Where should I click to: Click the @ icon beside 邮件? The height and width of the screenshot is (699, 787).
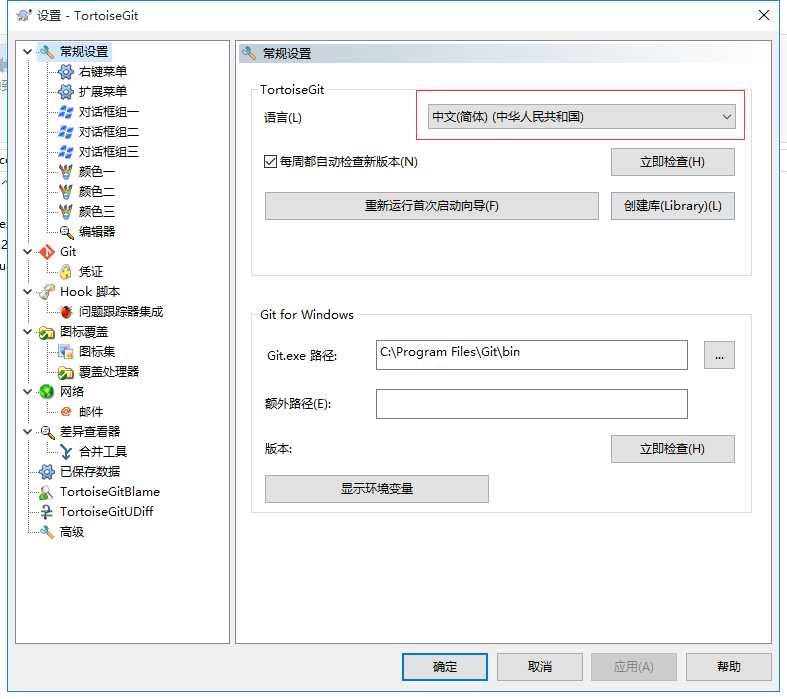(66, 411)
